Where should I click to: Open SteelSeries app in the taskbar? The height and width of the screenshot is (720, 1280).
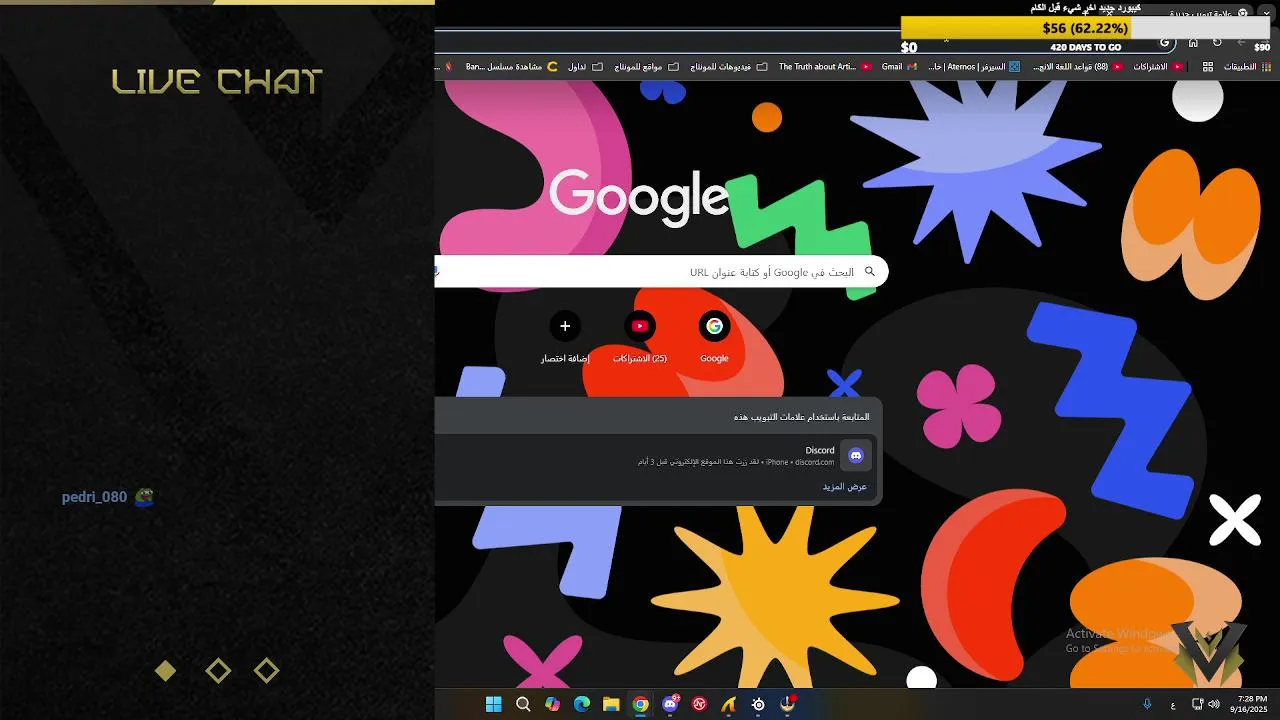[x=759, y=704]
